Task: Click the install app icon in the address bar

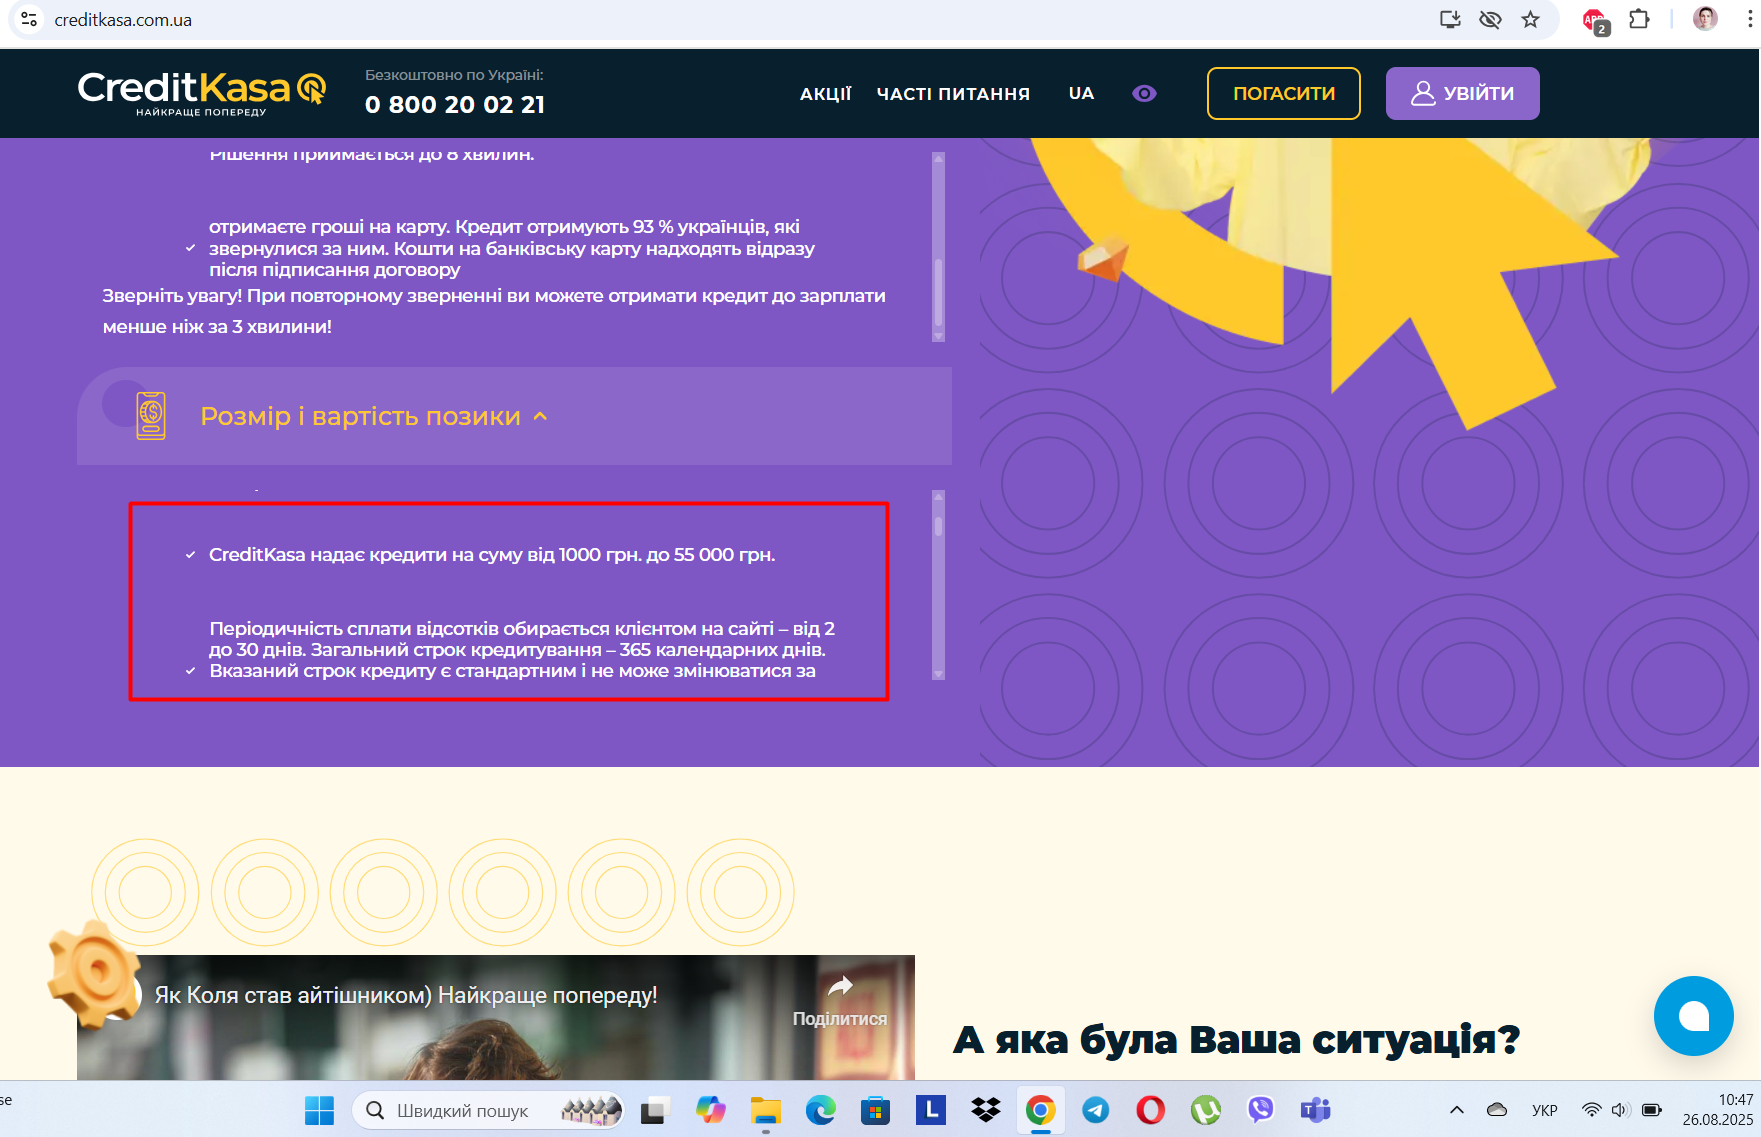Action: [1450, 20]
